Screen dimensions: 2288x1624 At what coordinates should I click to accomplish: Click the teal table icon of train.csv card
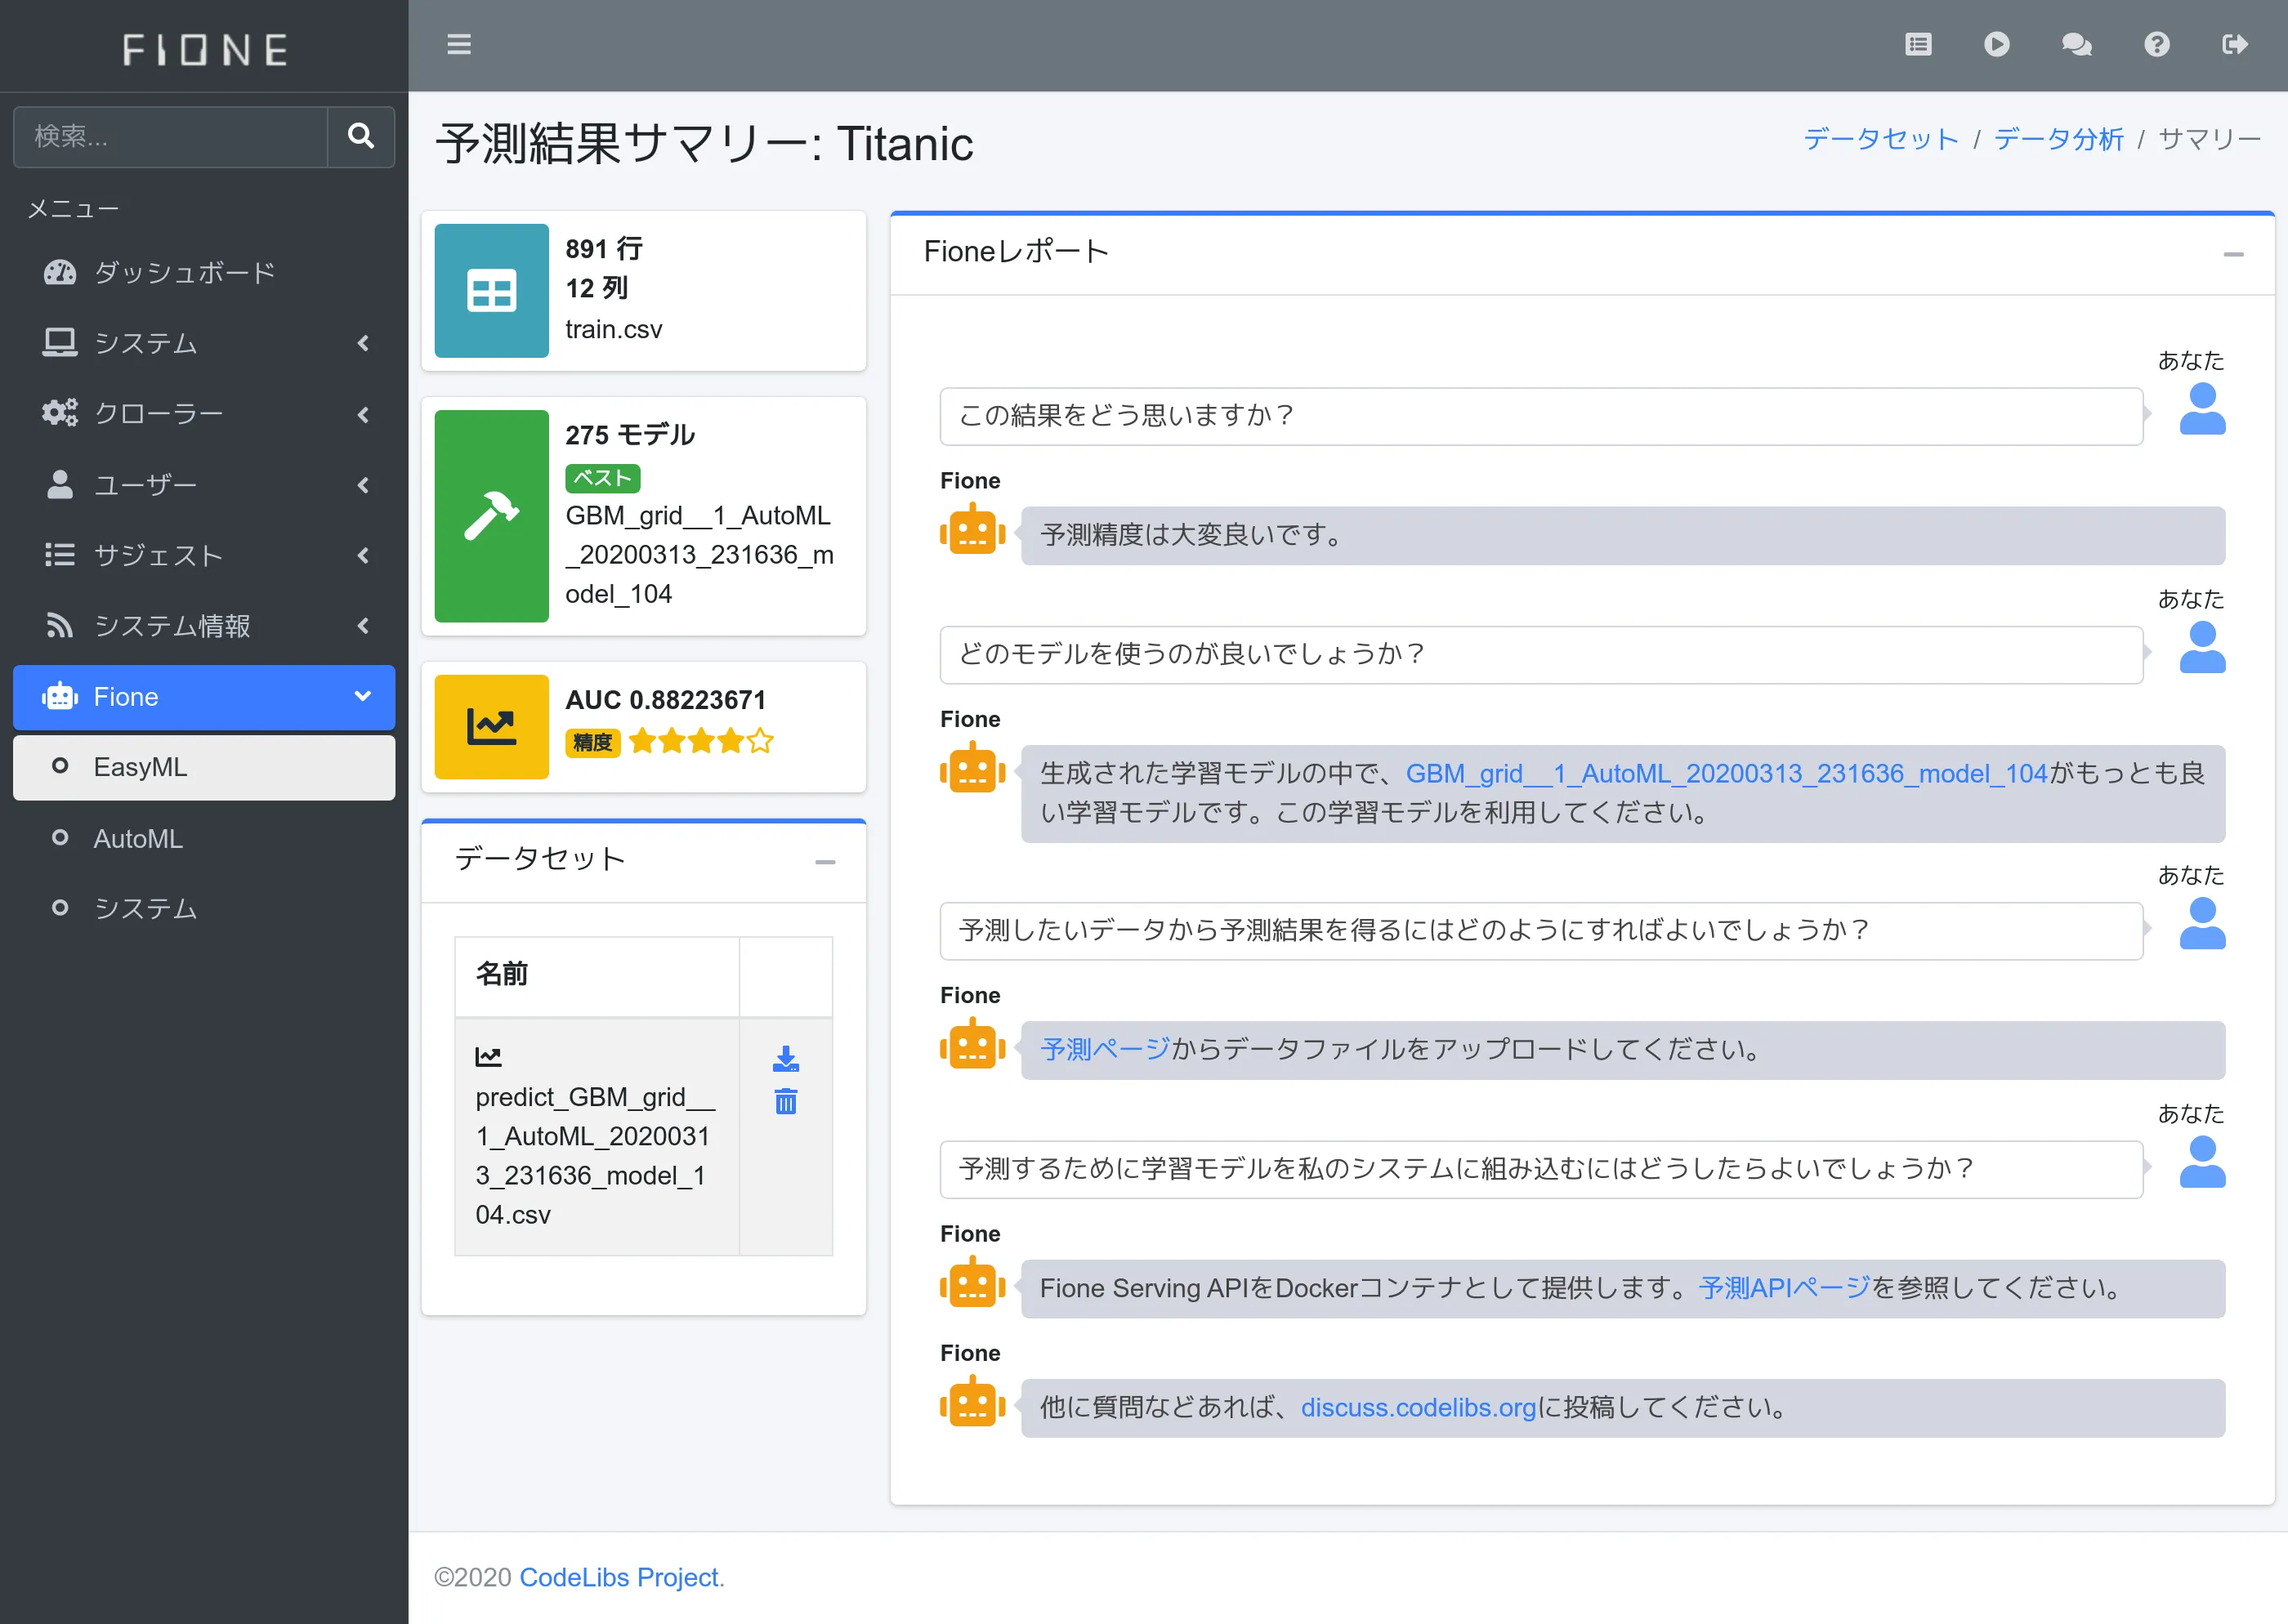491,290
